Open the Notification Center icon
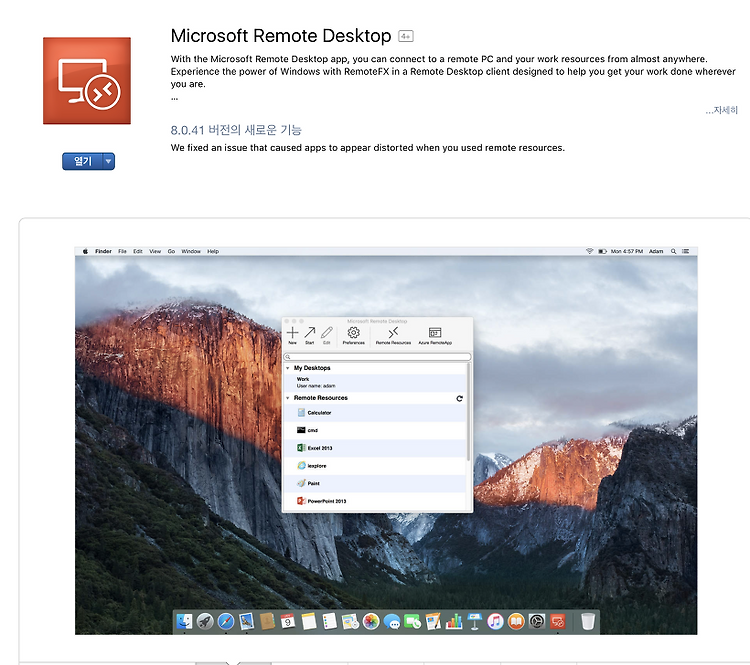750x665 pixels. [x=685, y=251]
